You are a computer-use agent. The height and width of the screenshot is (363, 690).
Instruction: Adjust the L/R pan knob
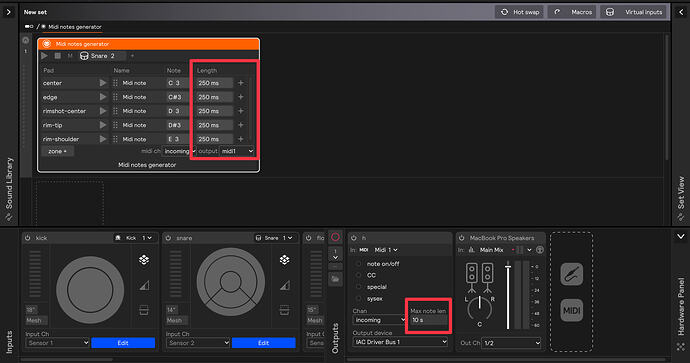click(479, 308)
